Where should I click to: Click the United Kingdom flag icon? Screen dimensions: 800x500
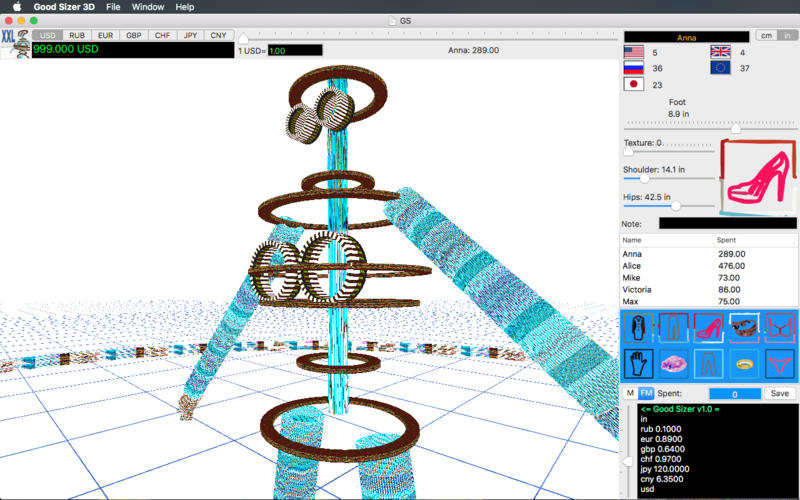(x=720, y=52)
